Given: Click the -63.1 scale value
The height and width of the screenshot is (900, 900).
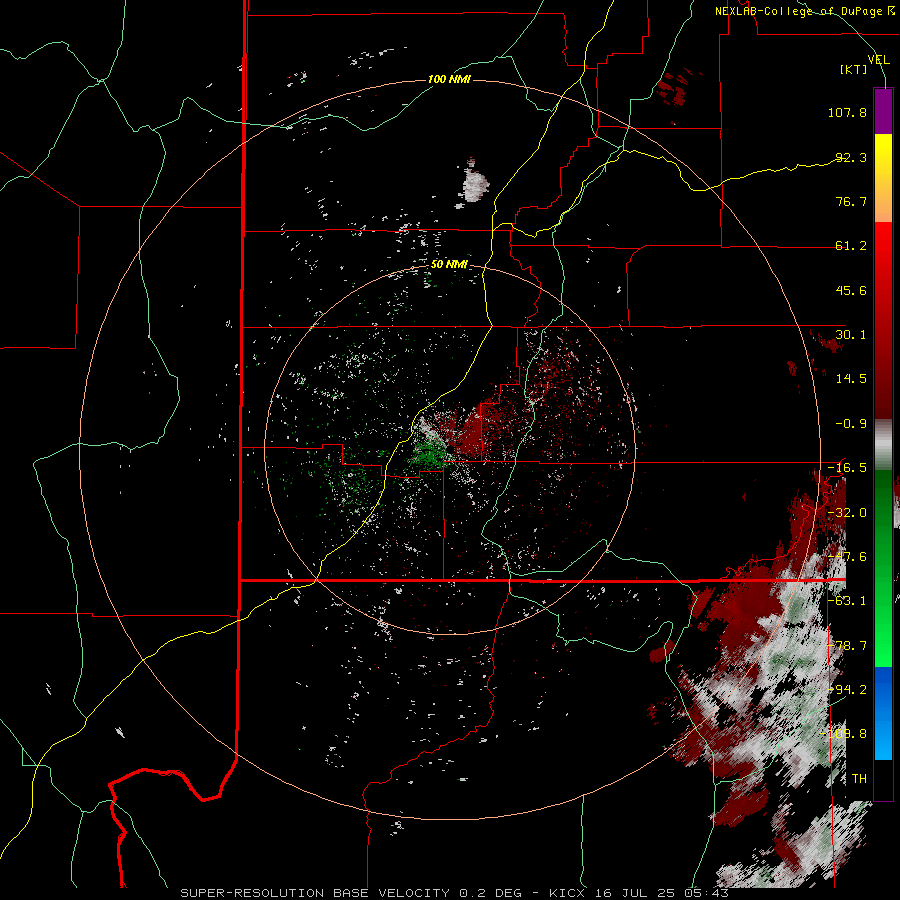Looking at the screenshot, I should [847, 601].
